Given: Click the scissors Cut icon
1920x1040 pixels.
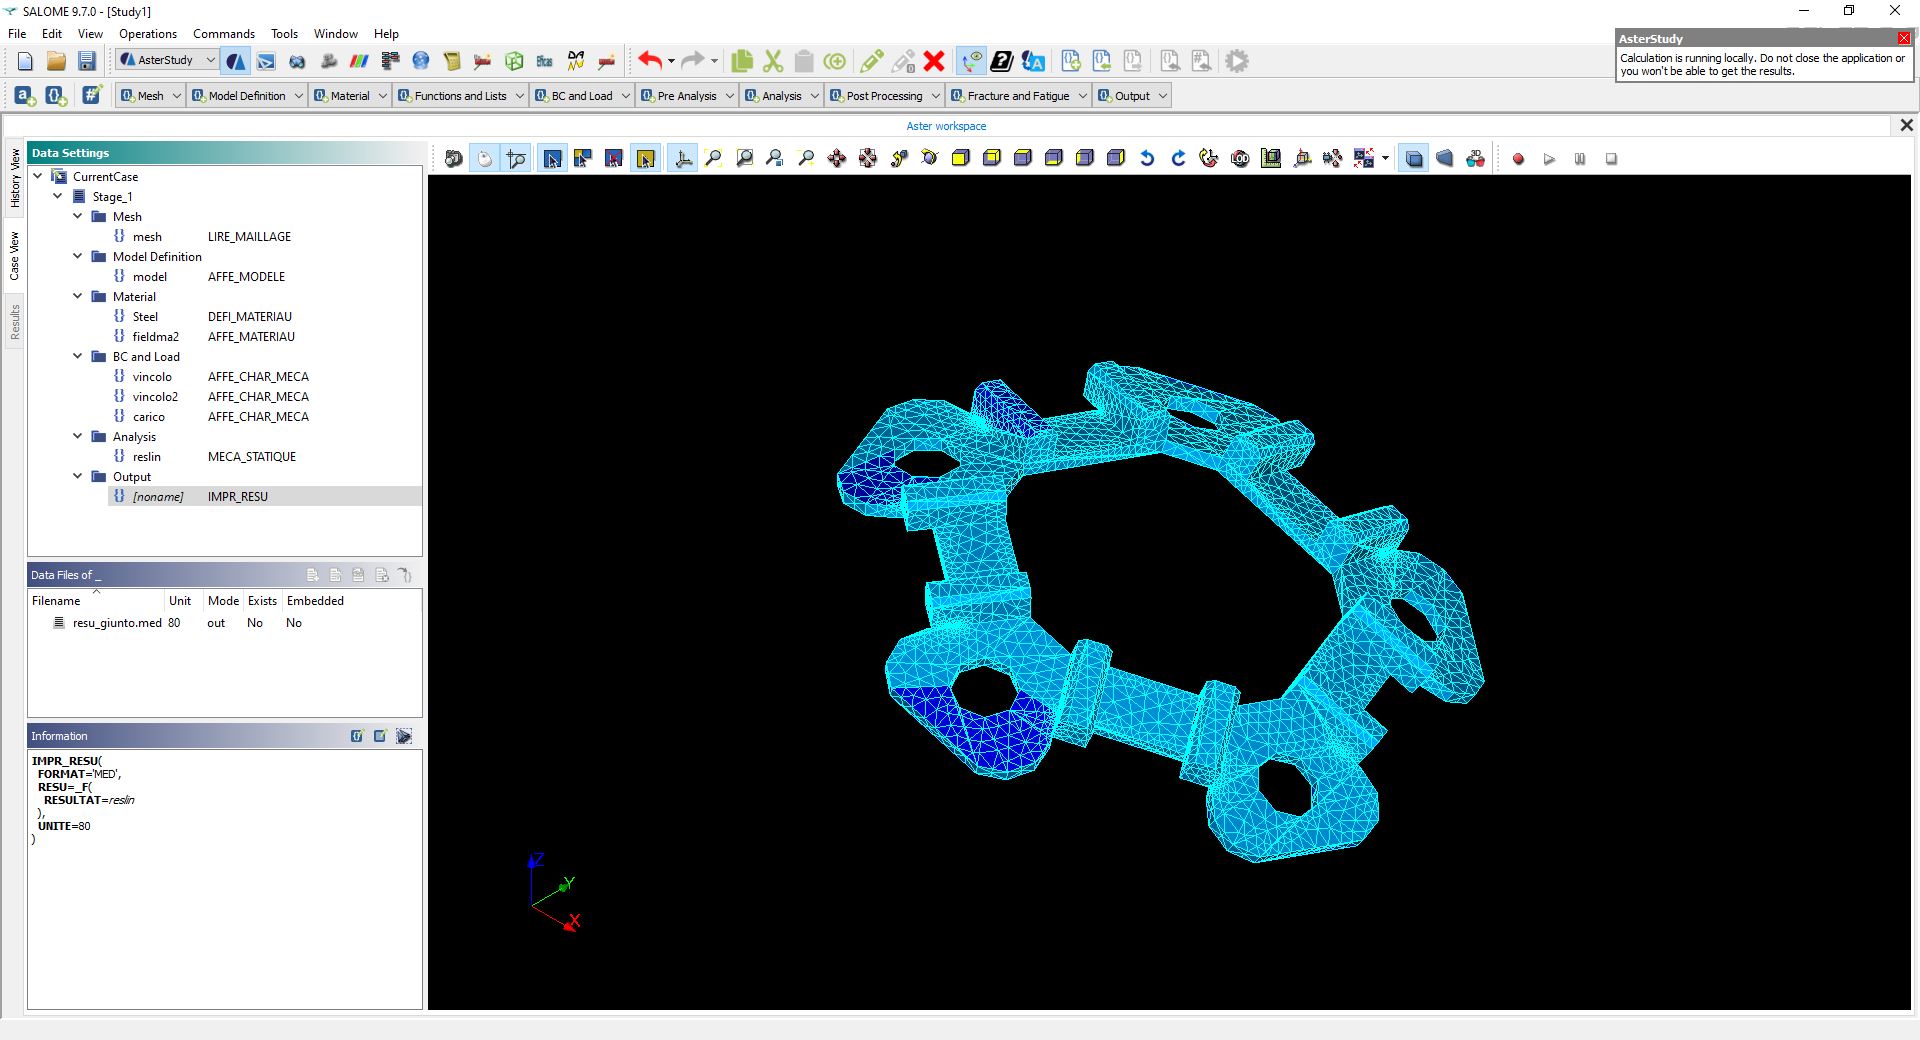Looking at the screenshot, I should pyautogui.click(x=773, y=62).
